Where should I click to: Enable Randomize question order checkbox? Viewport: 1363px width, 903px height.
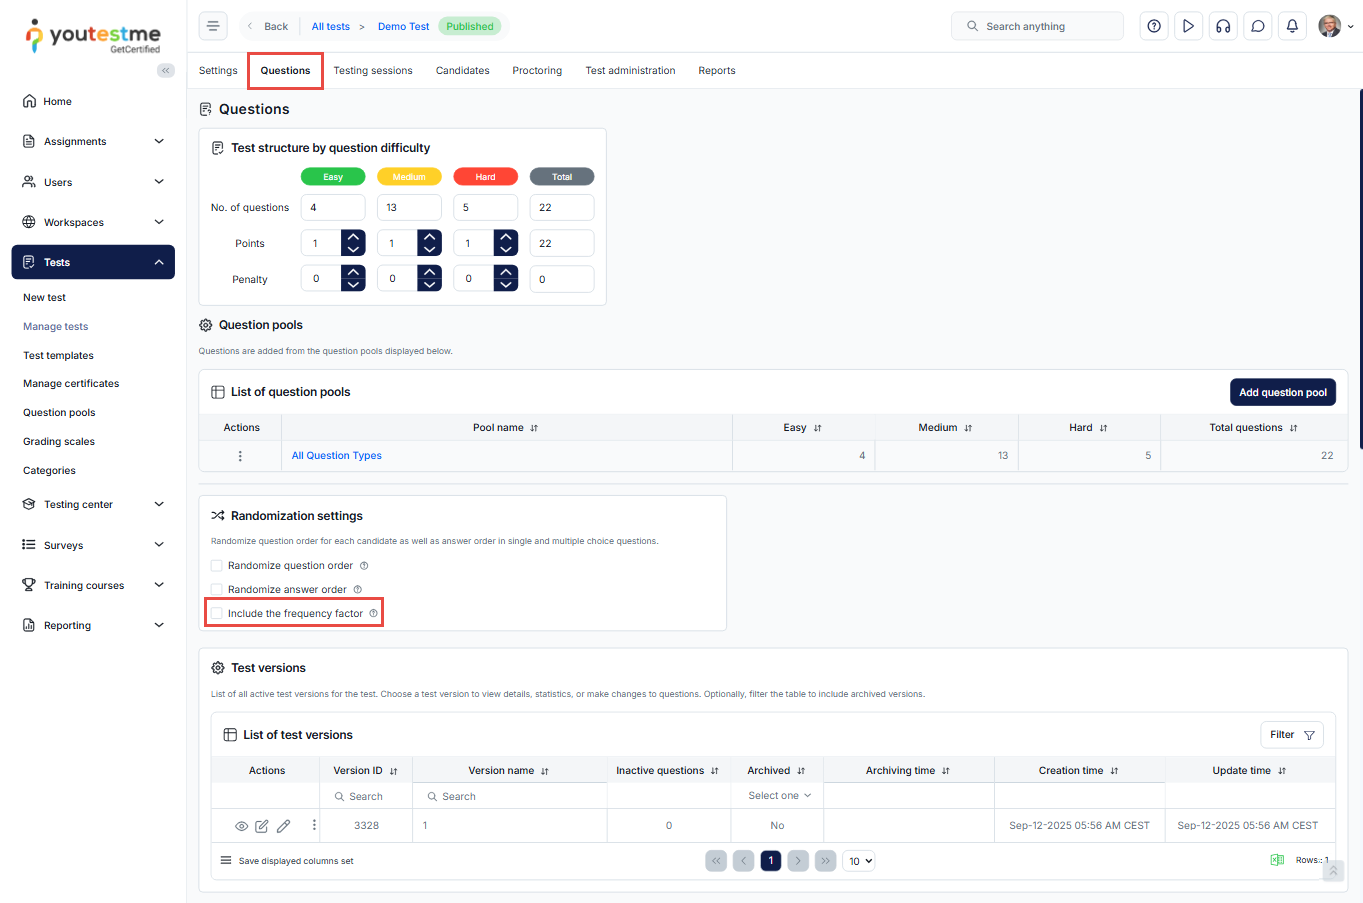click(x=217, y=566)
